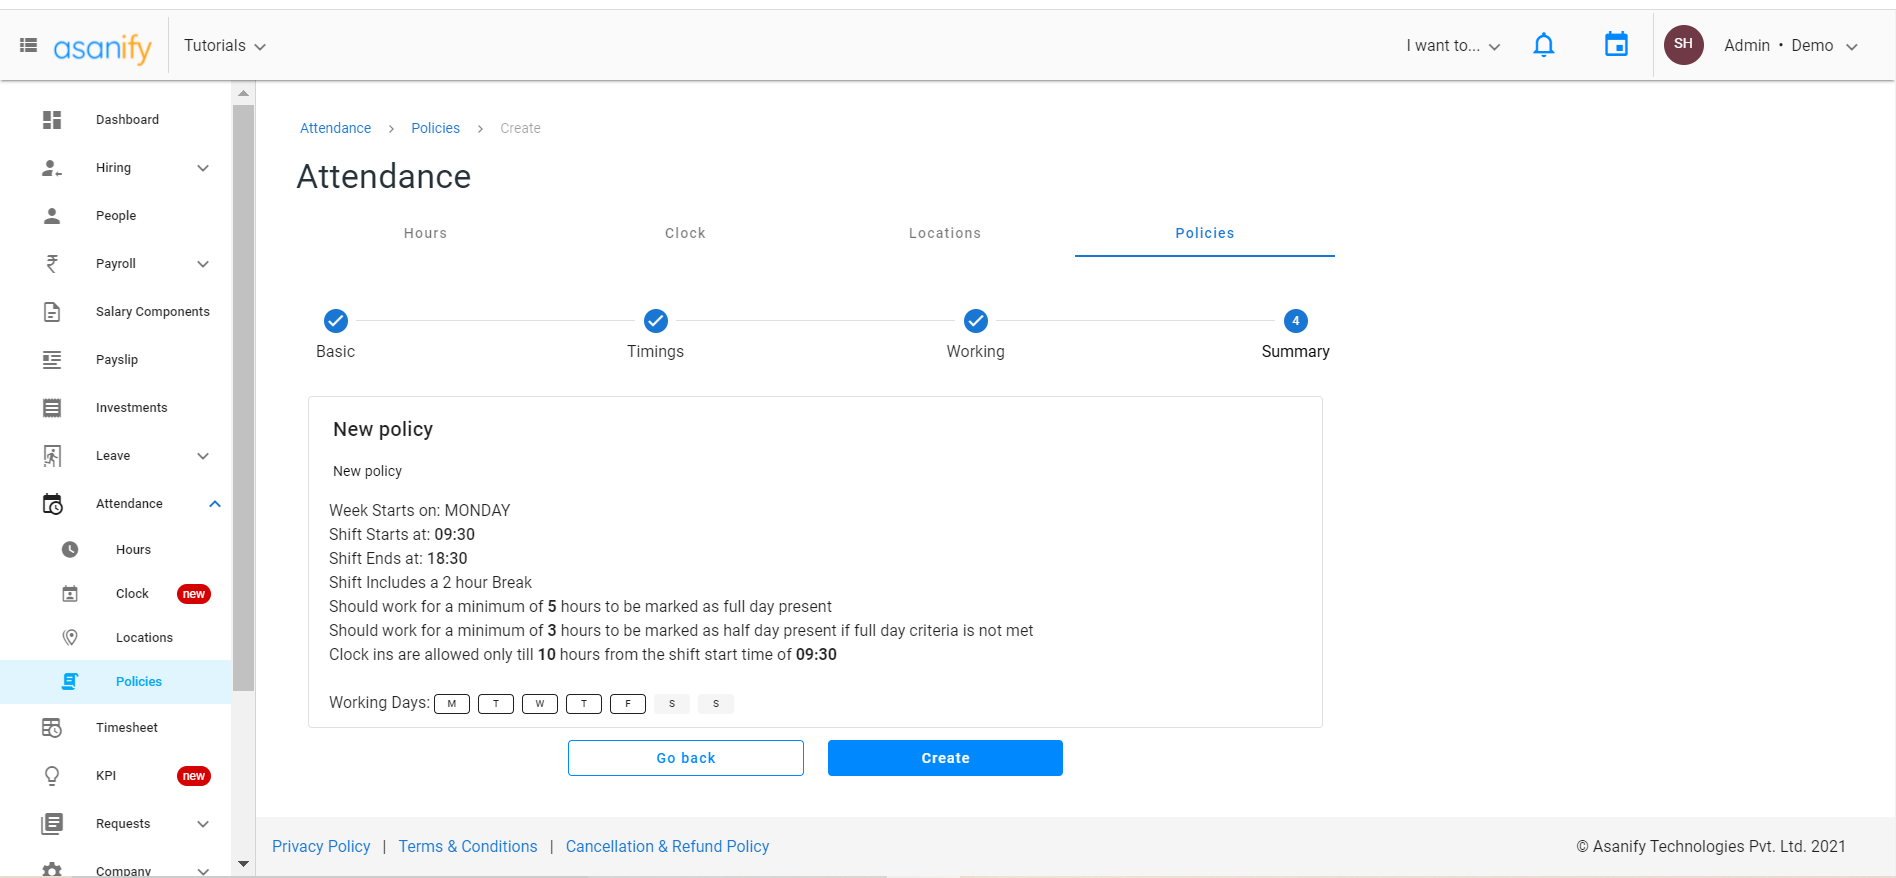Viewport: 1896px width, 878px height.
Task: Click the KPI lightbulb icon
Action: 52,776
